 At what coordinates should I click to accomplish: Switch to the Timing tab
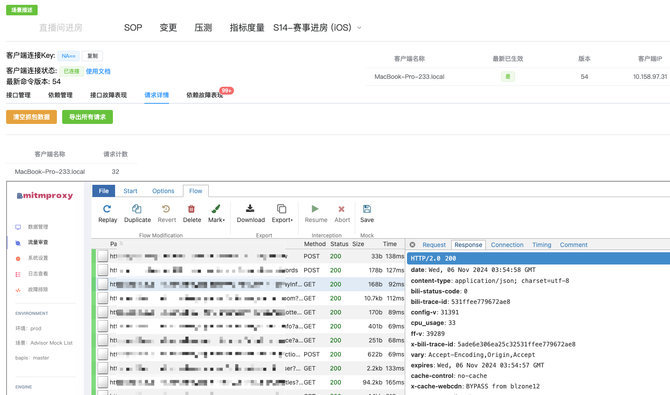[x=541, y=245]
